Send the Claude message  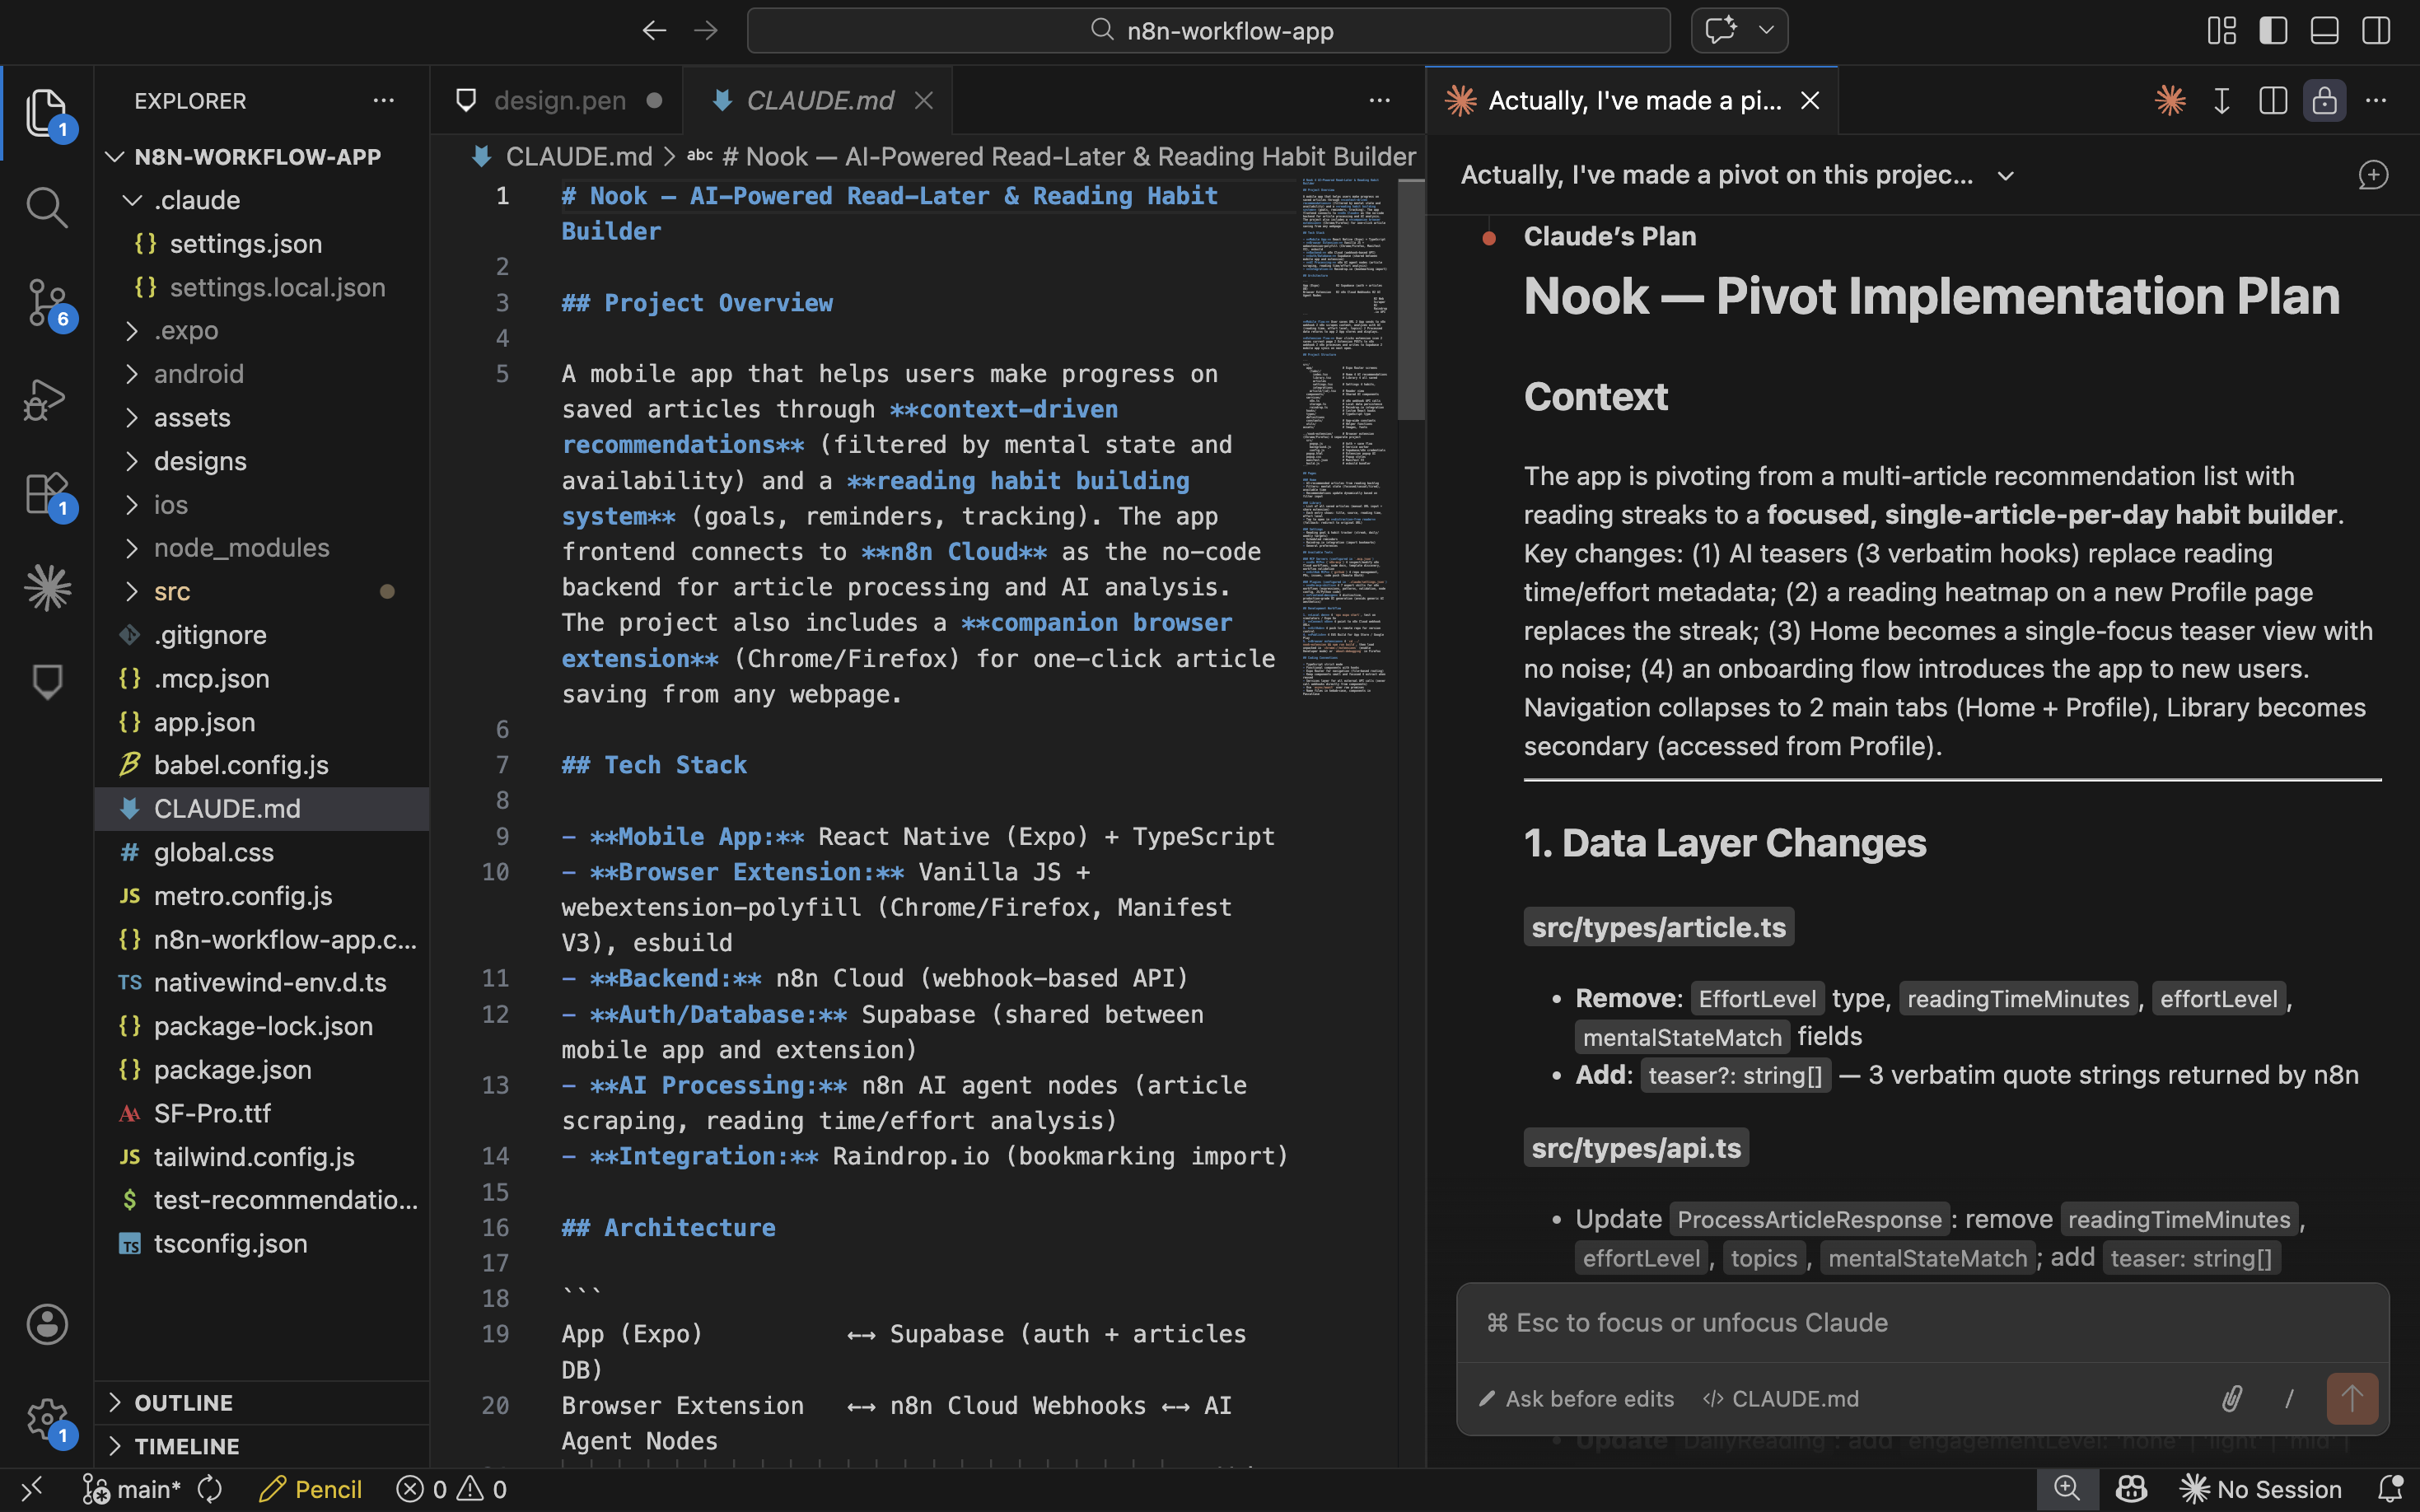pyautogui.click(x=2352, y=1398)
